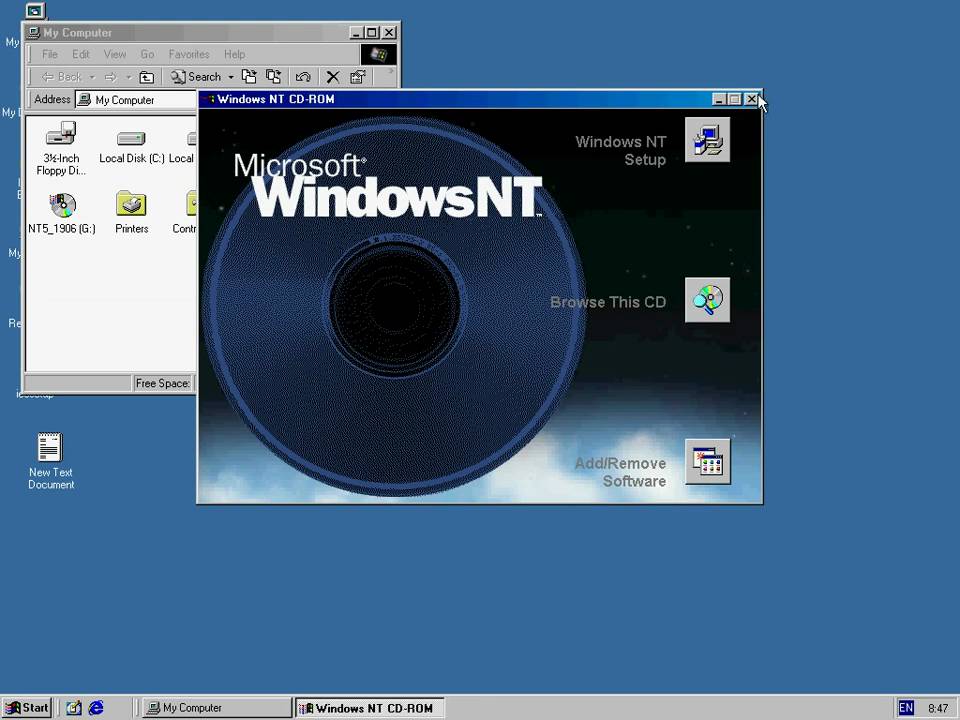Click the taskbar clock showing 8:47
960x720 pixels.
(937, 708)
